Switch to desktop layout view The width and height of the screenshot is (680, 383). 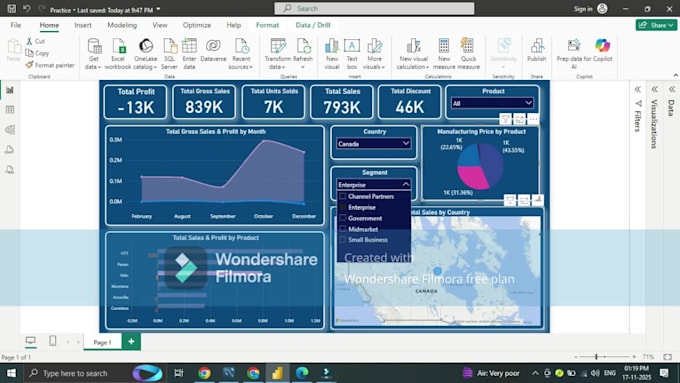click(30, 341)
